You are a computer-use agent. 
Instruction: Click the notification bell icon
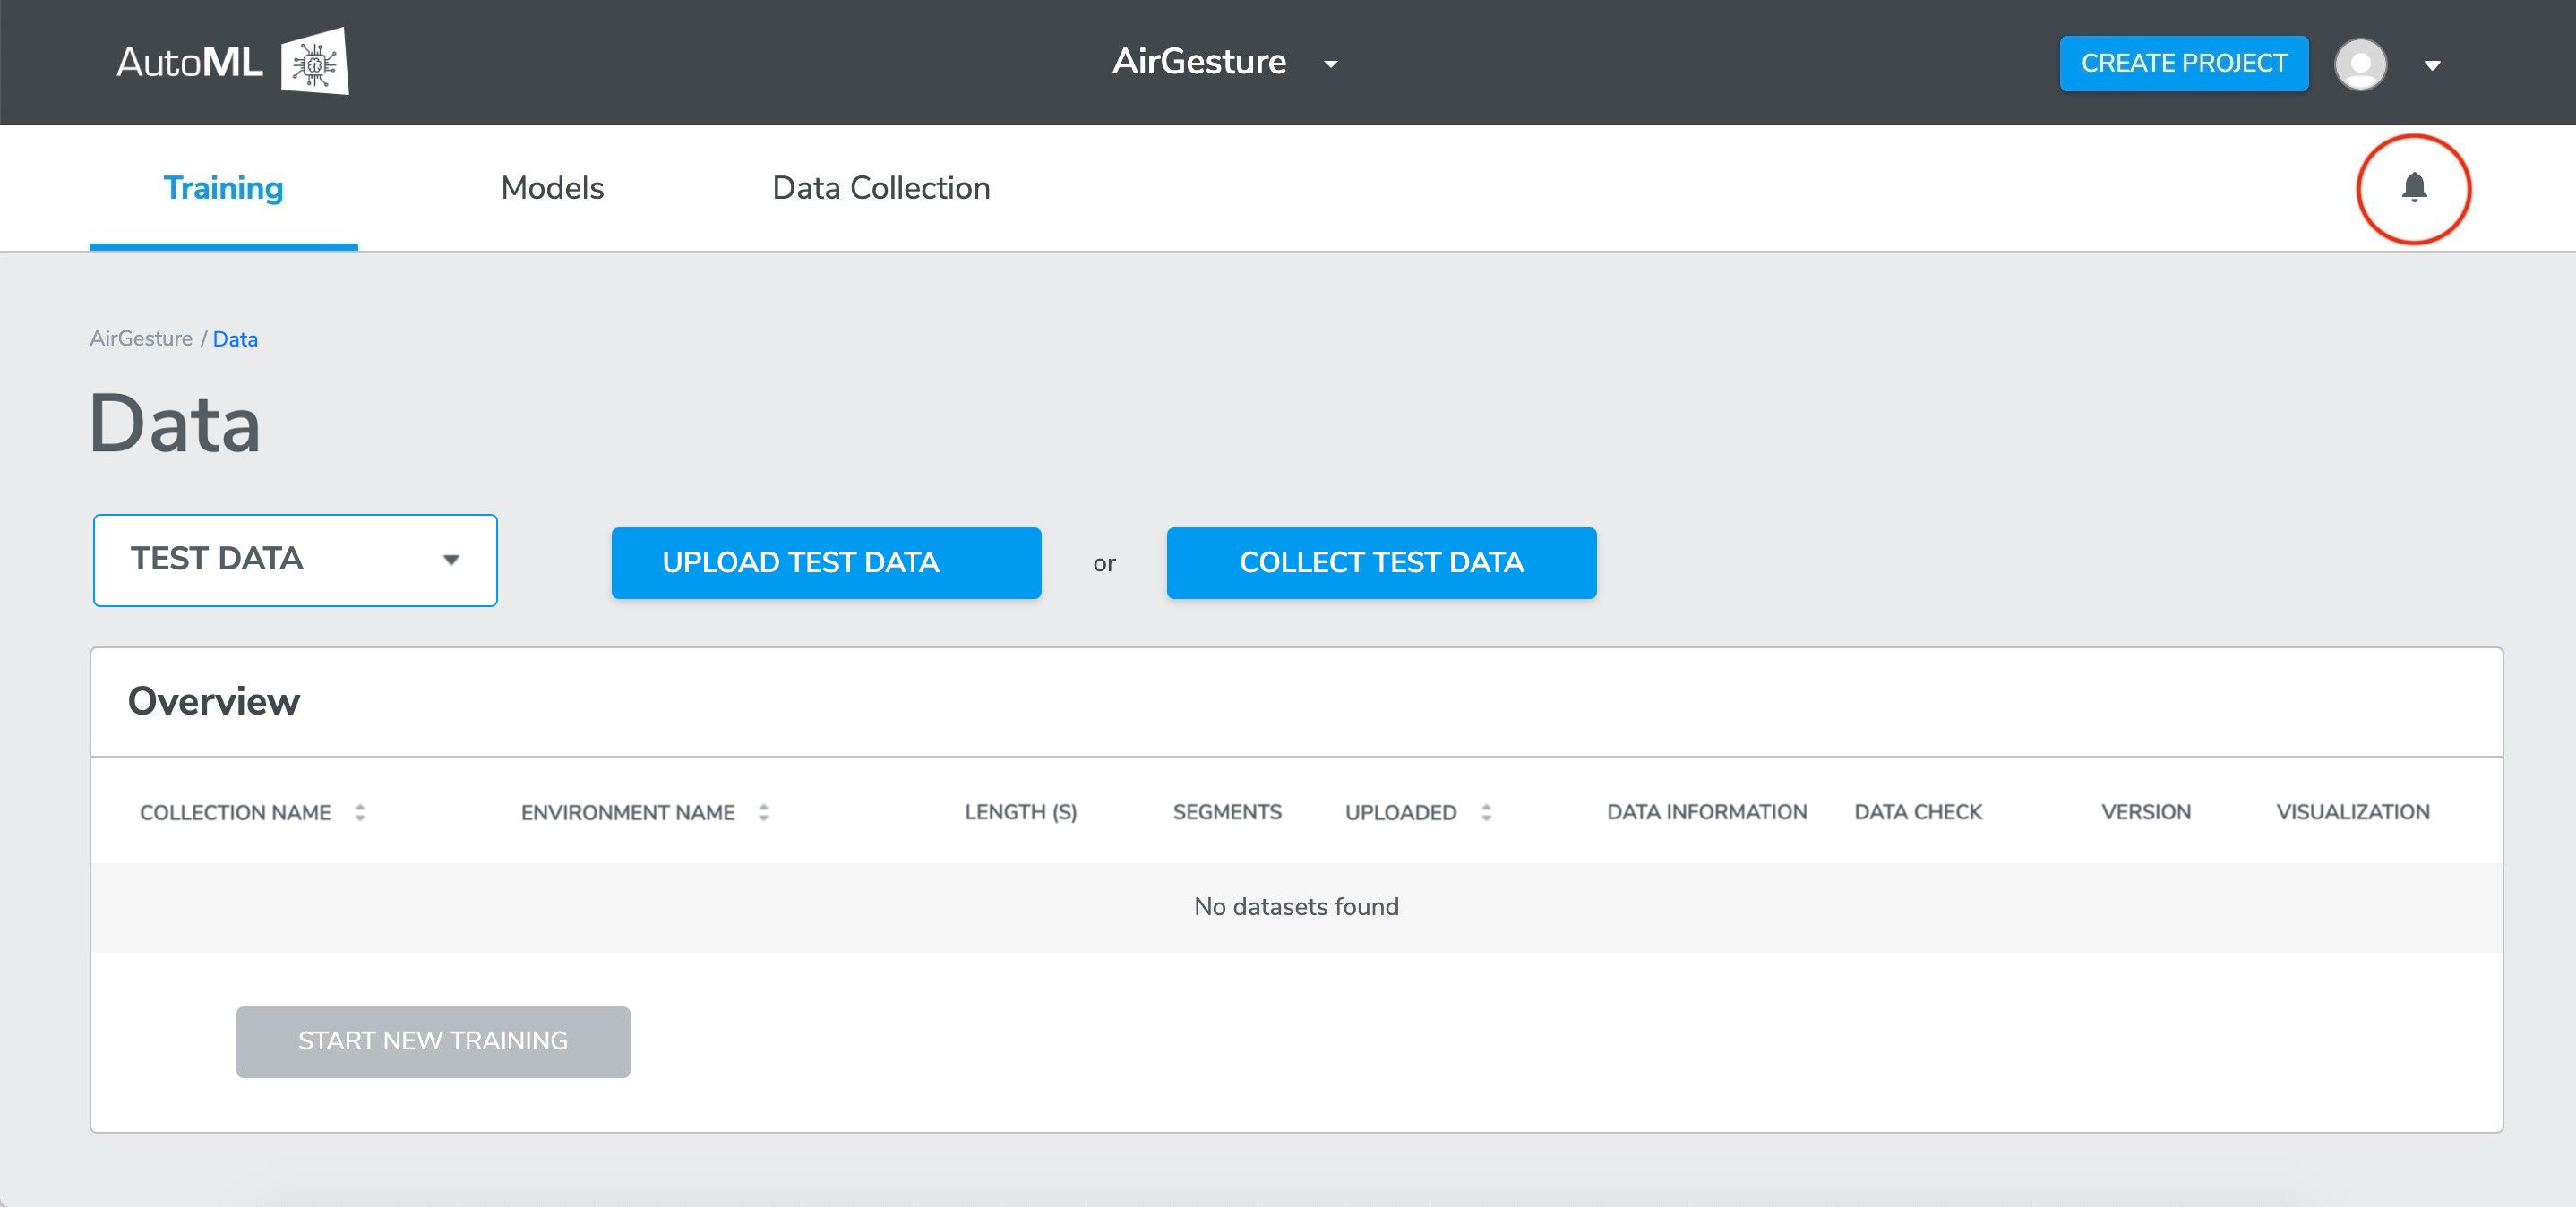[x=2413, y=187]
